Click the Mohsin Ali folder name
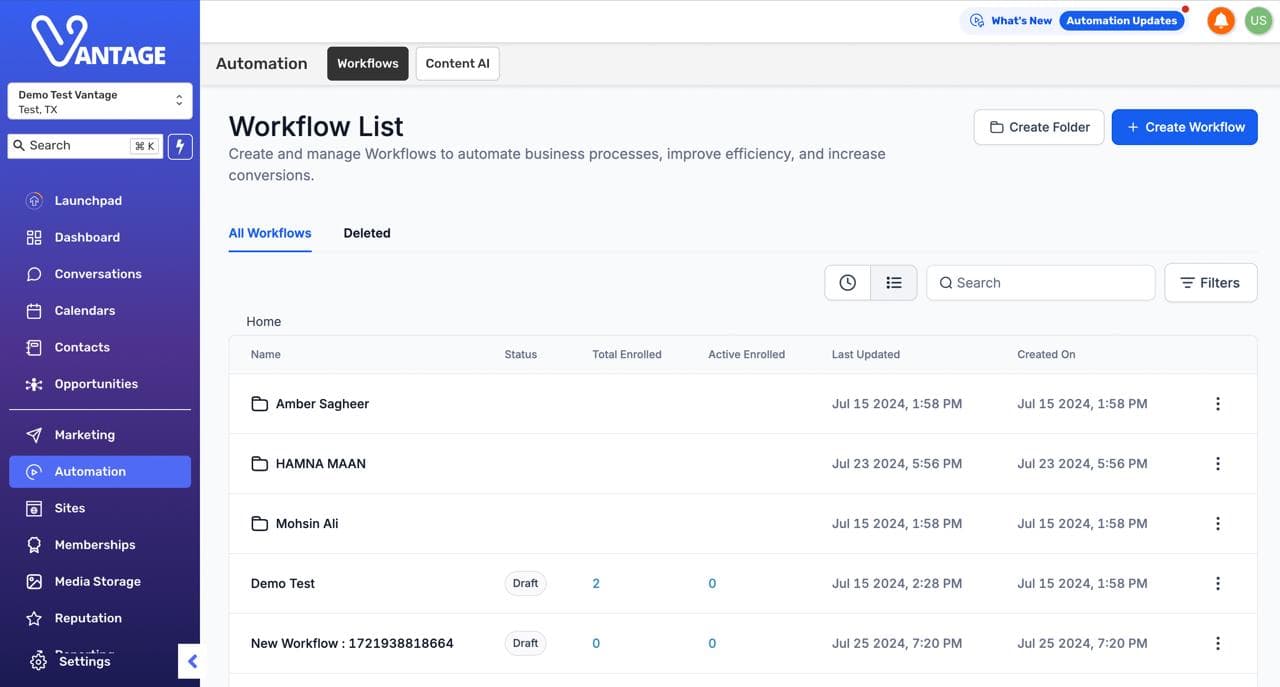Image resolution: width=1280 pixels, height=687 pixels. (x=307, y=524)
